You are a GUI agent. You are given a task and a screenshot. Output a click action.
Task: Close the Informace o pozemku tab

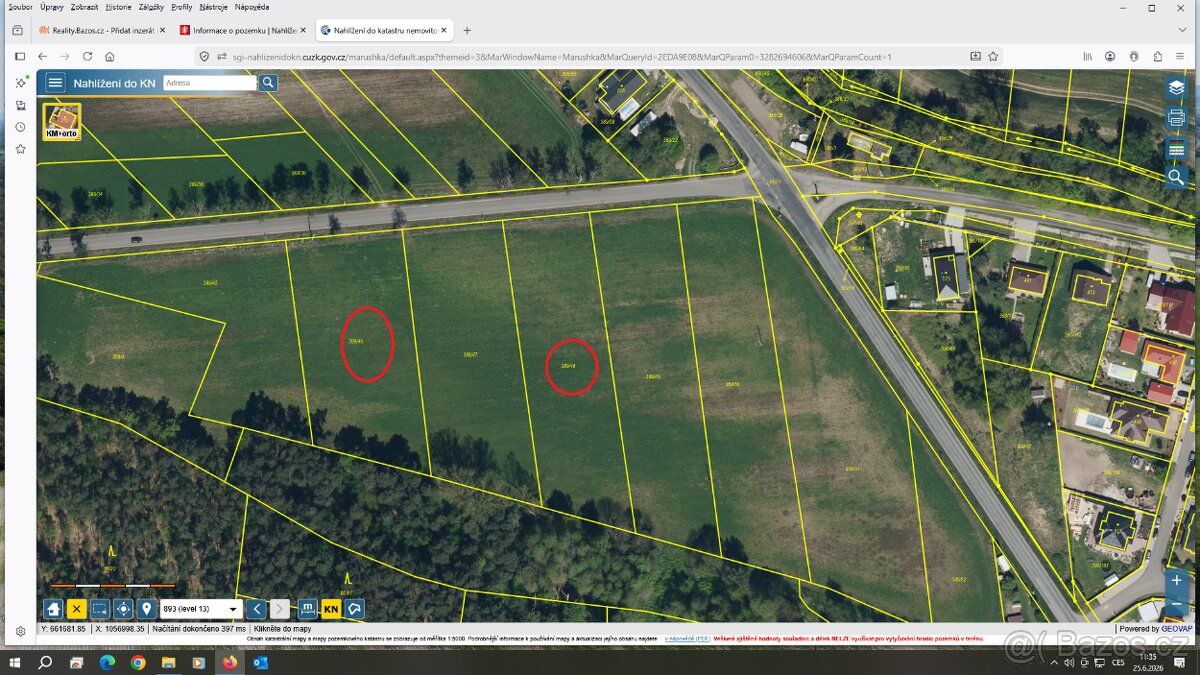(x=302, y=31)
